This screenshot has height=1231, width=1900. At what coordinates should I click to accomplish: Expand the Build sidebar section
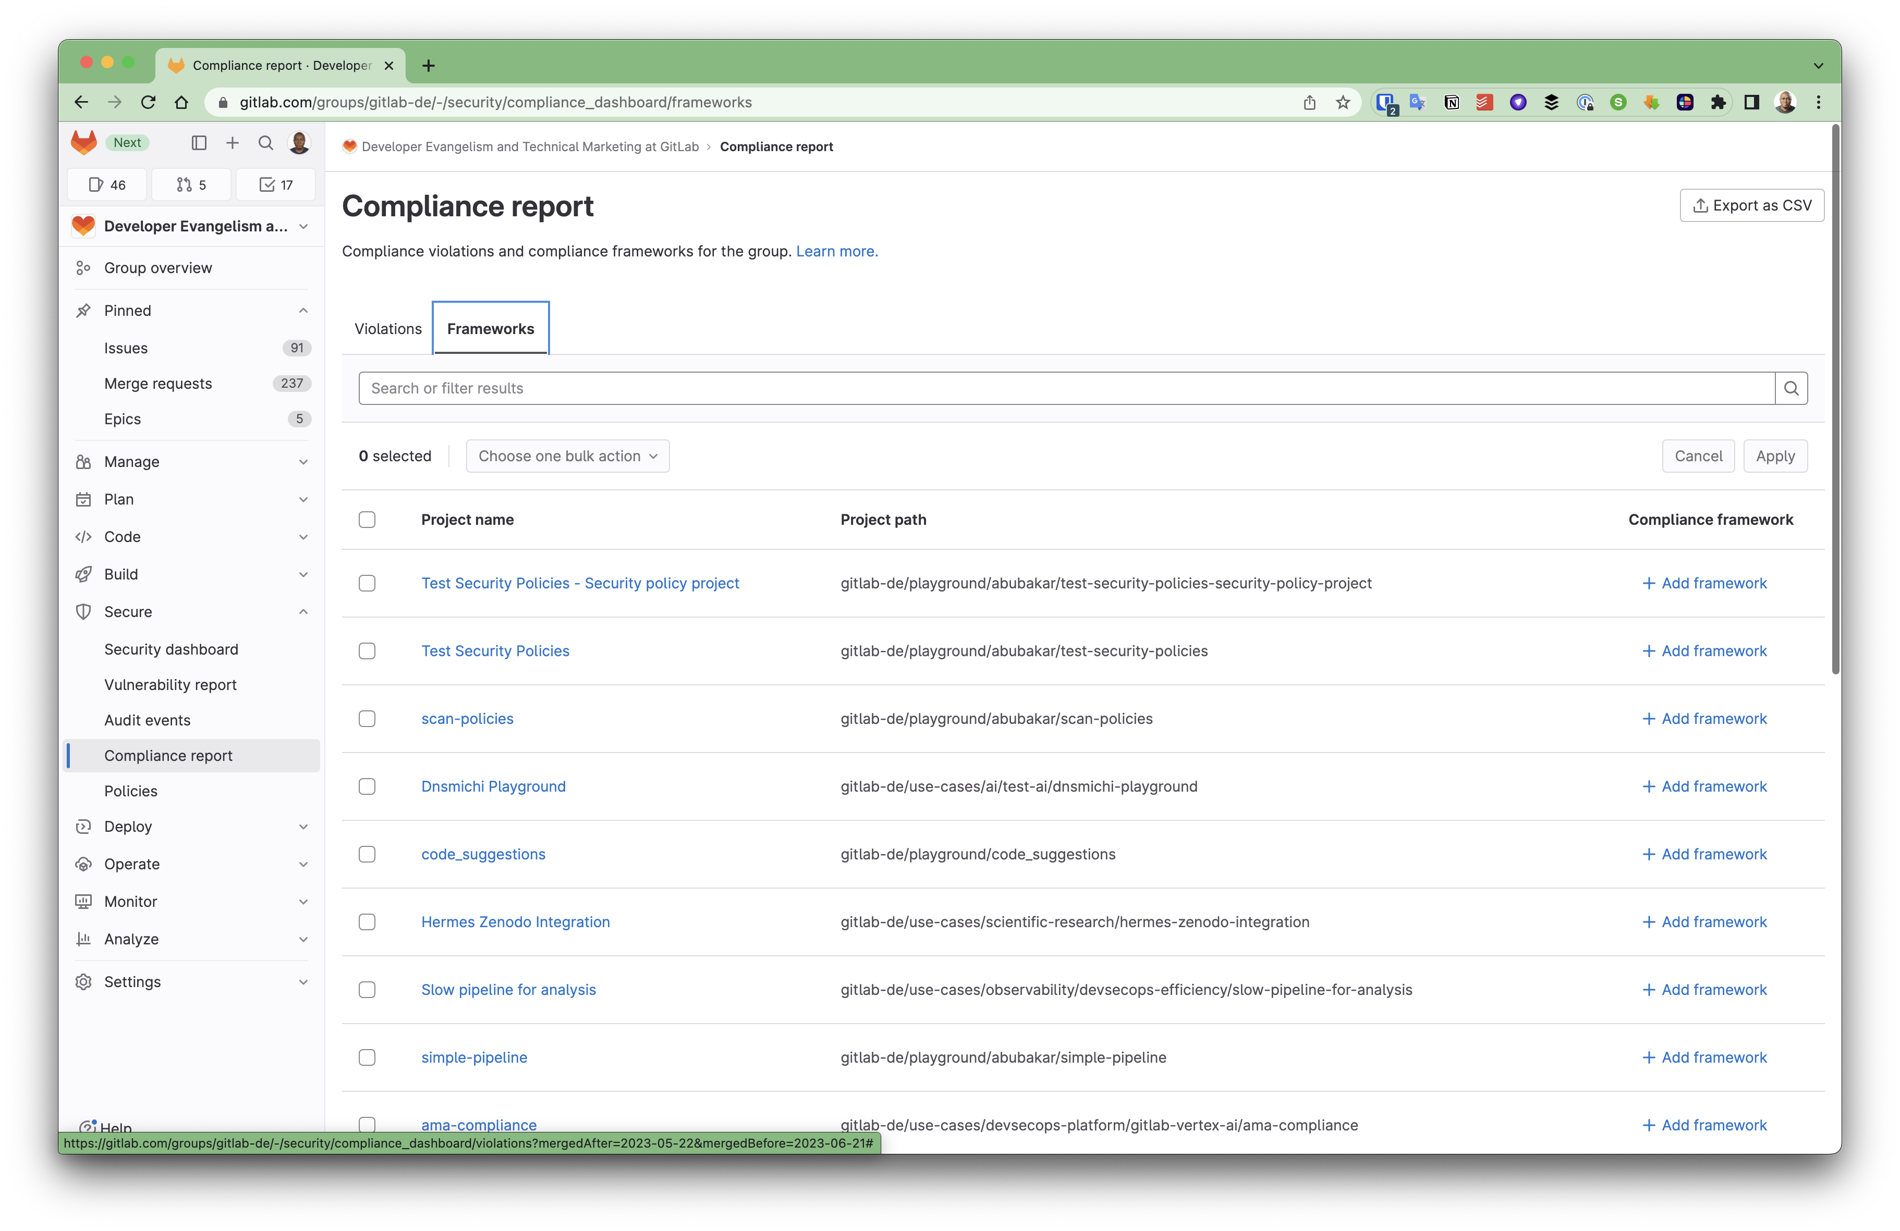(x=192, y=574)
